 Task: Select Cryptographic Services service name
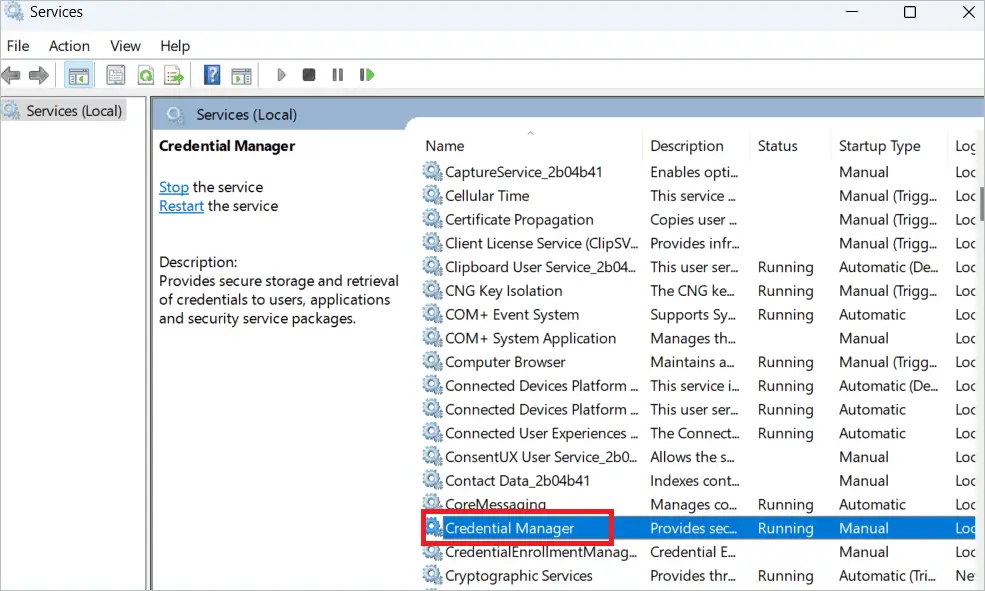coord(518,576)
